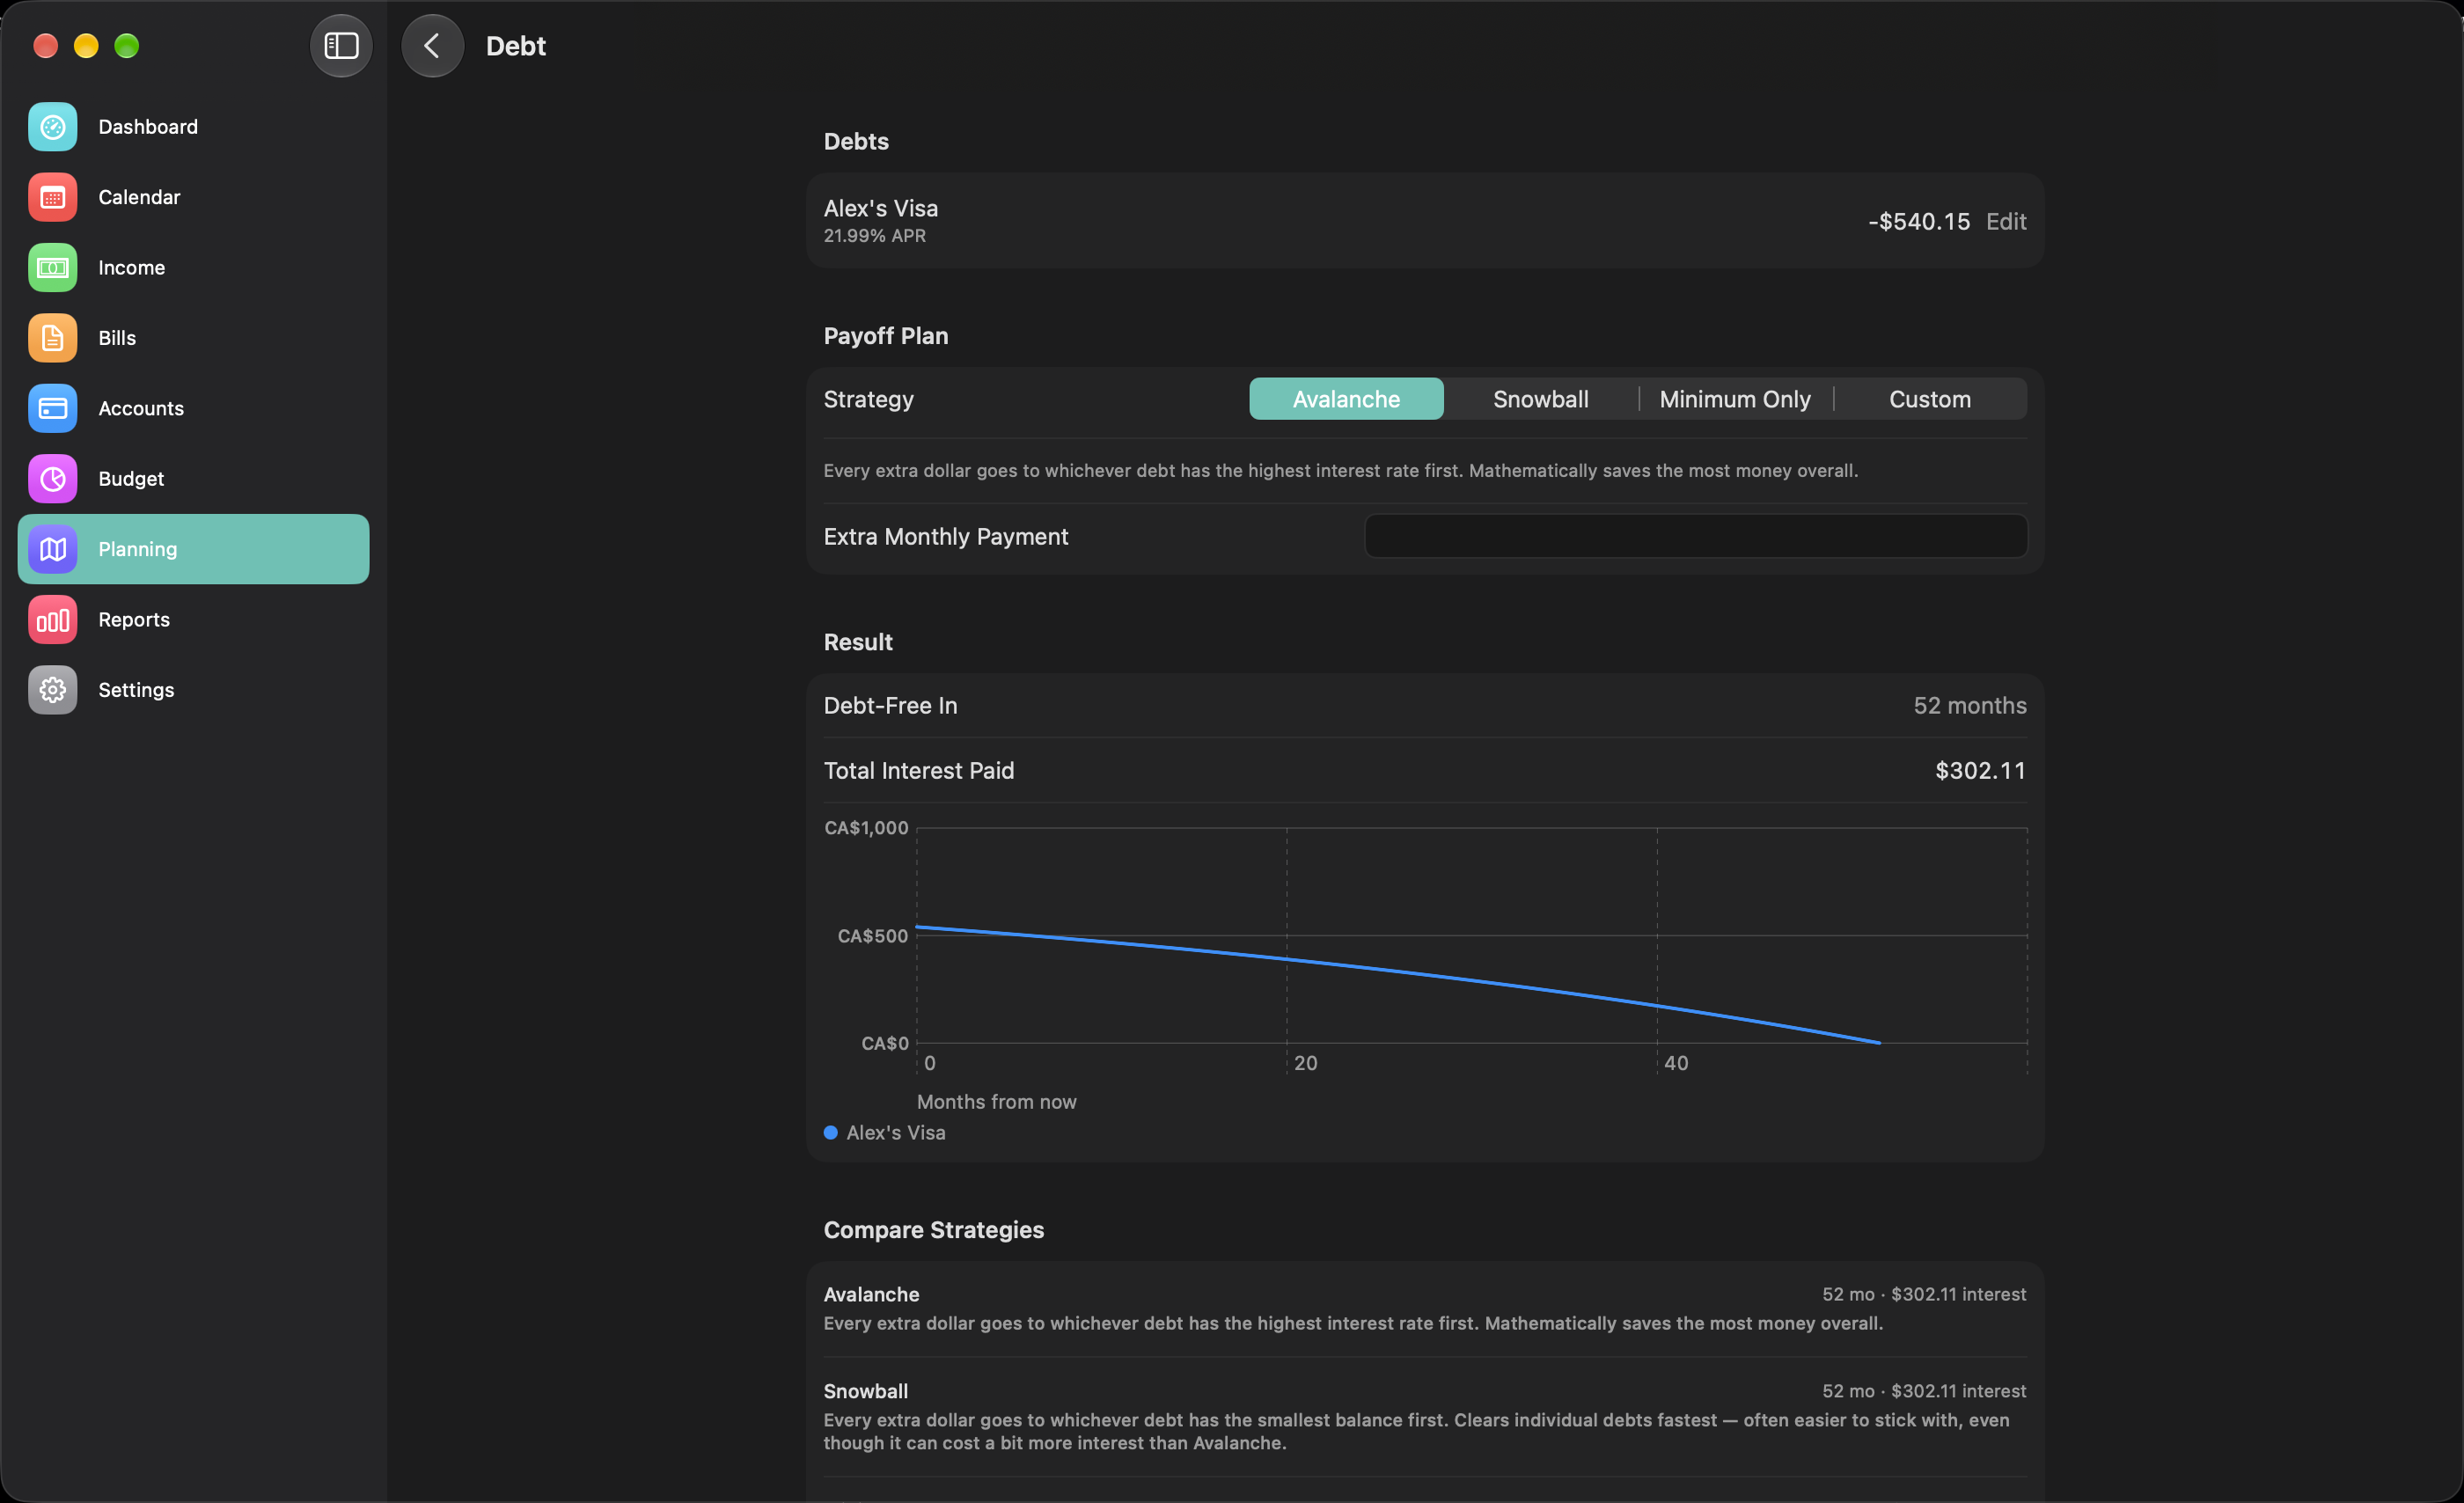
Task: Click the Calendar sidebar icon
Action: pos(52,197)
